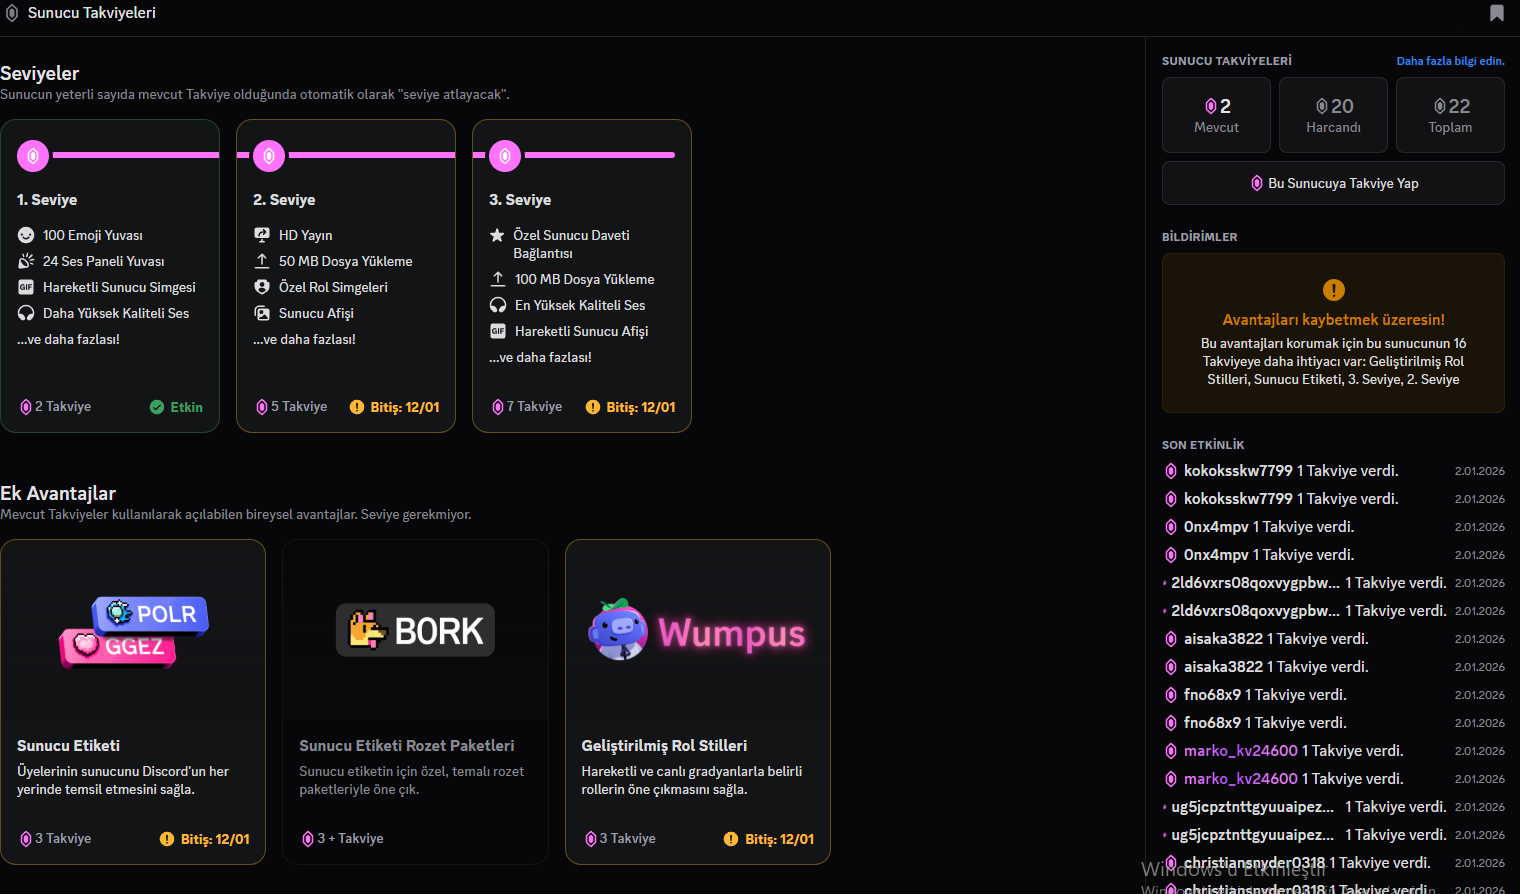Click the Sunucu Etiketi Rozet Paketleri title
Screen dimensions: 1520x894
[407, 746]
